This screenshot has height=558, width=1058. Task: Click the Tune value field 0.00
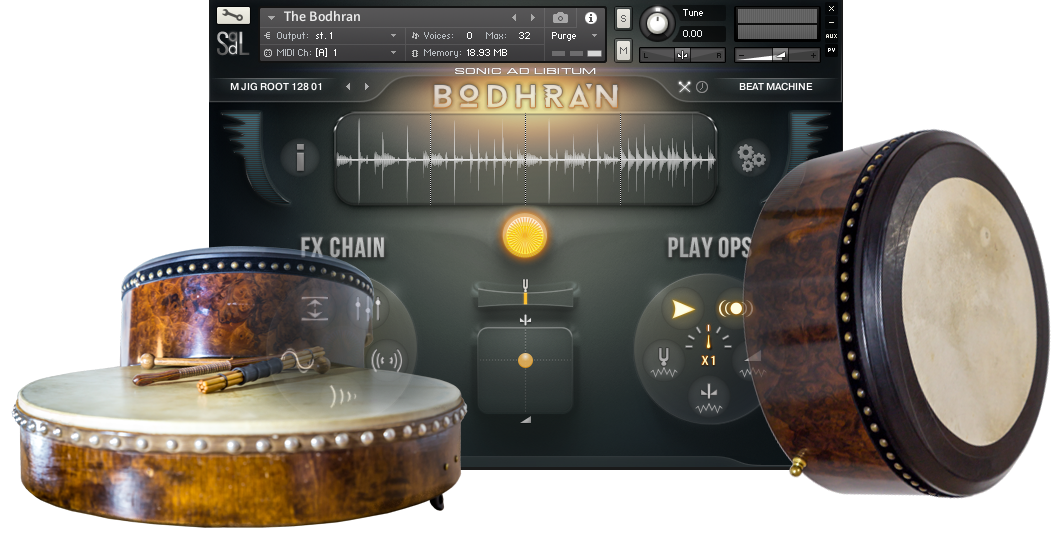coord(700,34)
